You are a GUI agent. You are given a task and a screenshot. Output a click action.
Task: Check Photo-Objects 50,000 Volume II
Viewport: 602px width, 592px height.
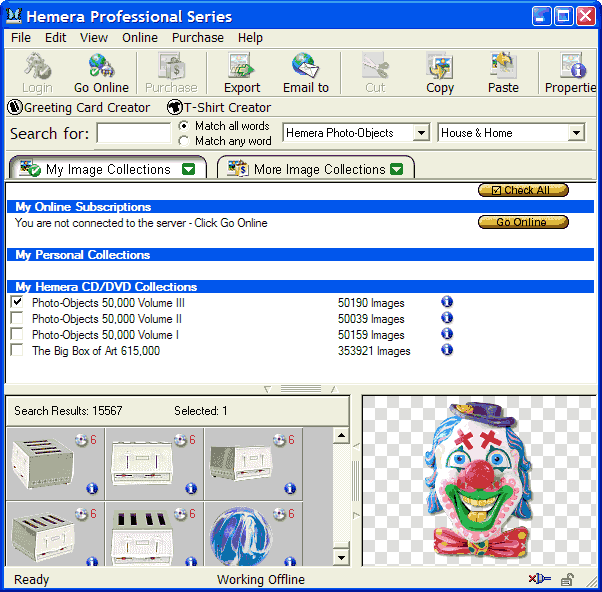(x=17, y=318)
